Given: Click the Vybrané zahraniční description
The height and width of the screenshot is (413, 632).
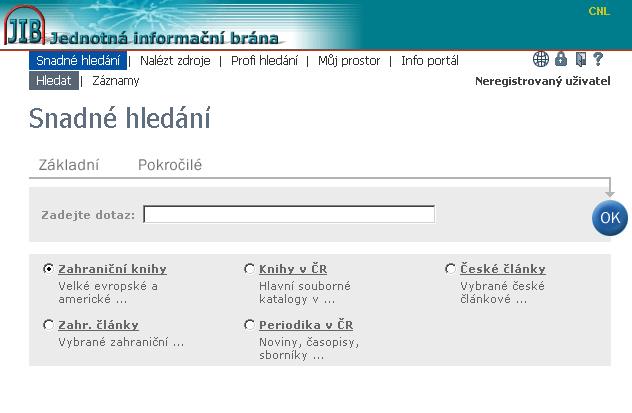Looking at the screenshot, I should (121, 342).
